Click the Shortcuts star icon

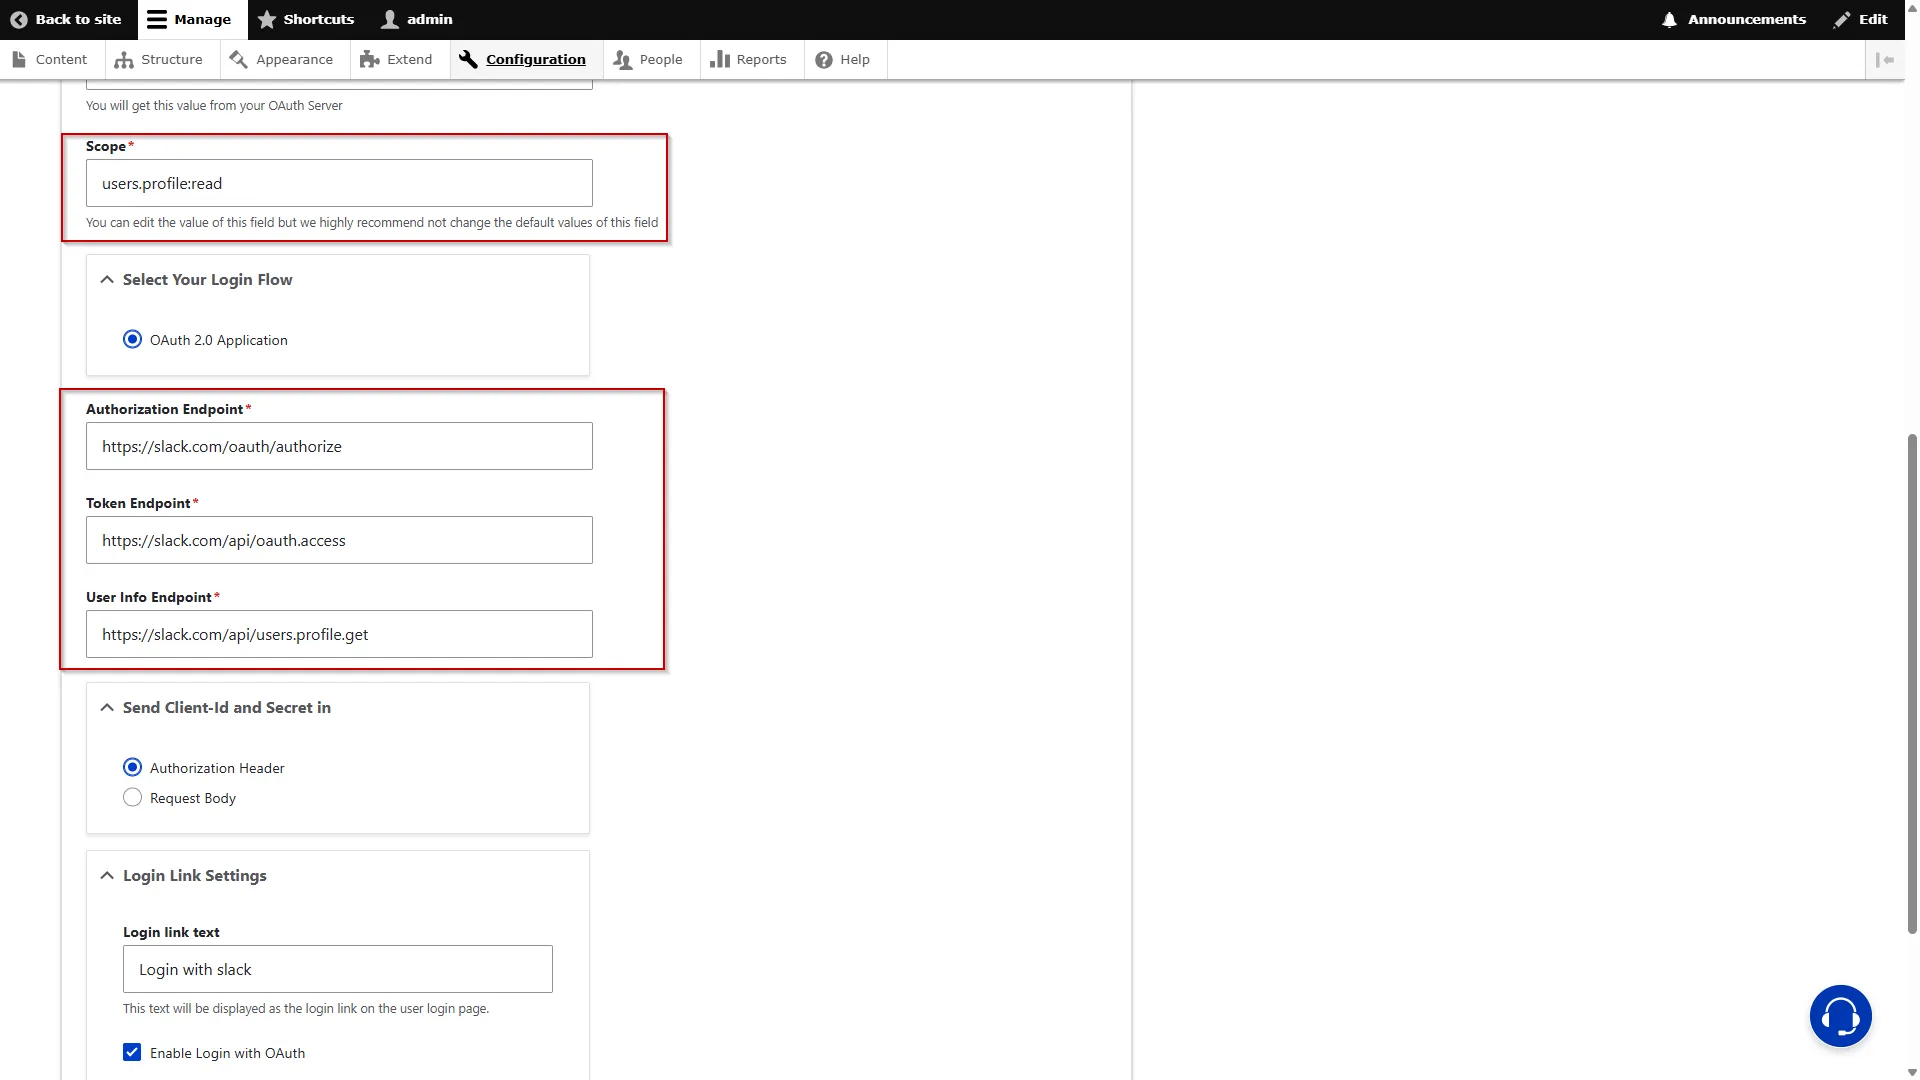[x=267, y=19]
